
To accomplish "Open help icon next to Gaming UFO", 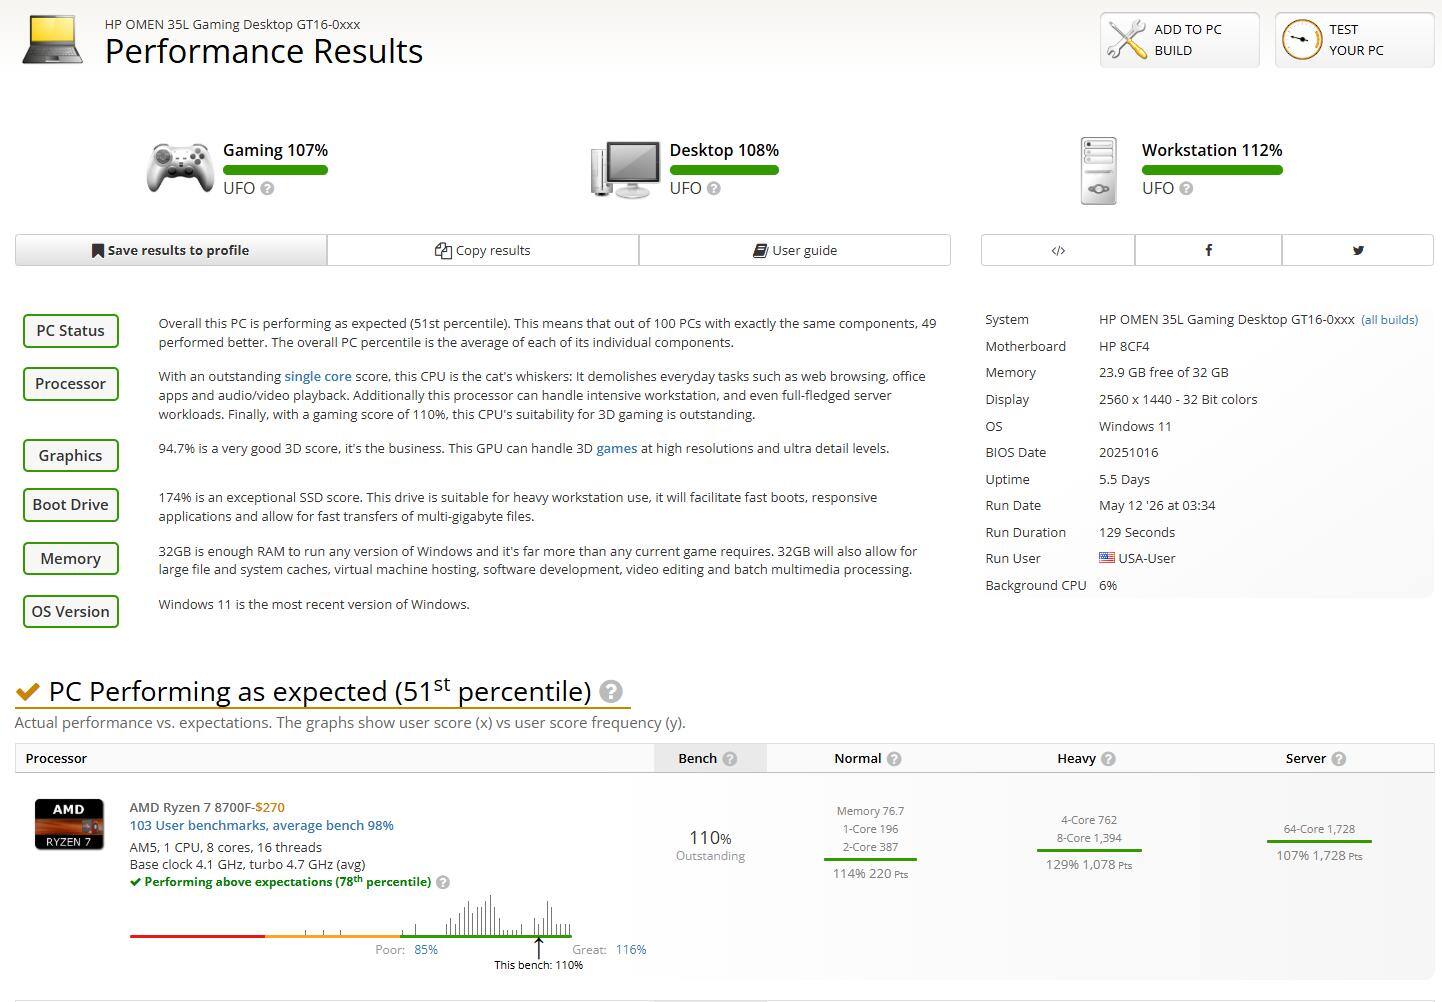I will pos(267,188).
